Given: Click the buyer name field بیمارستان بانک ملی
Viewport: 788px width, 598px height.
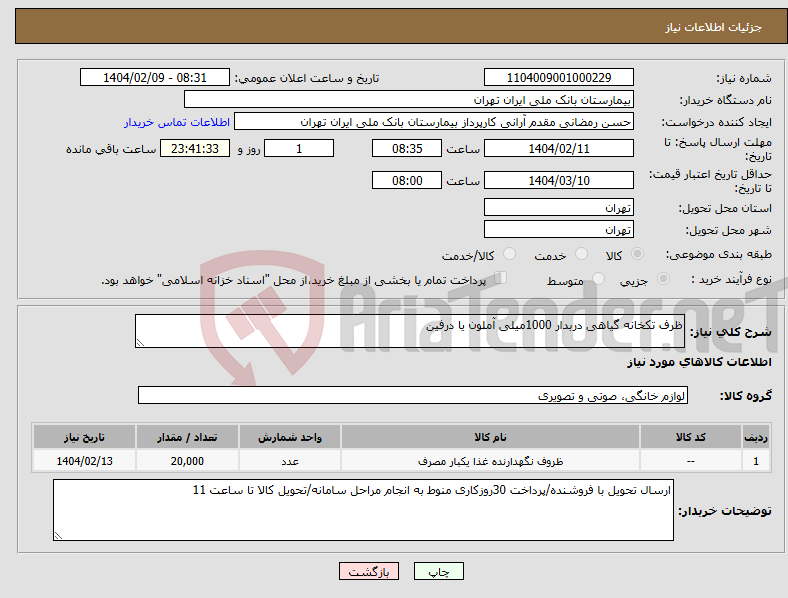Looking at the screenshot, I should (x=409, y=99).
